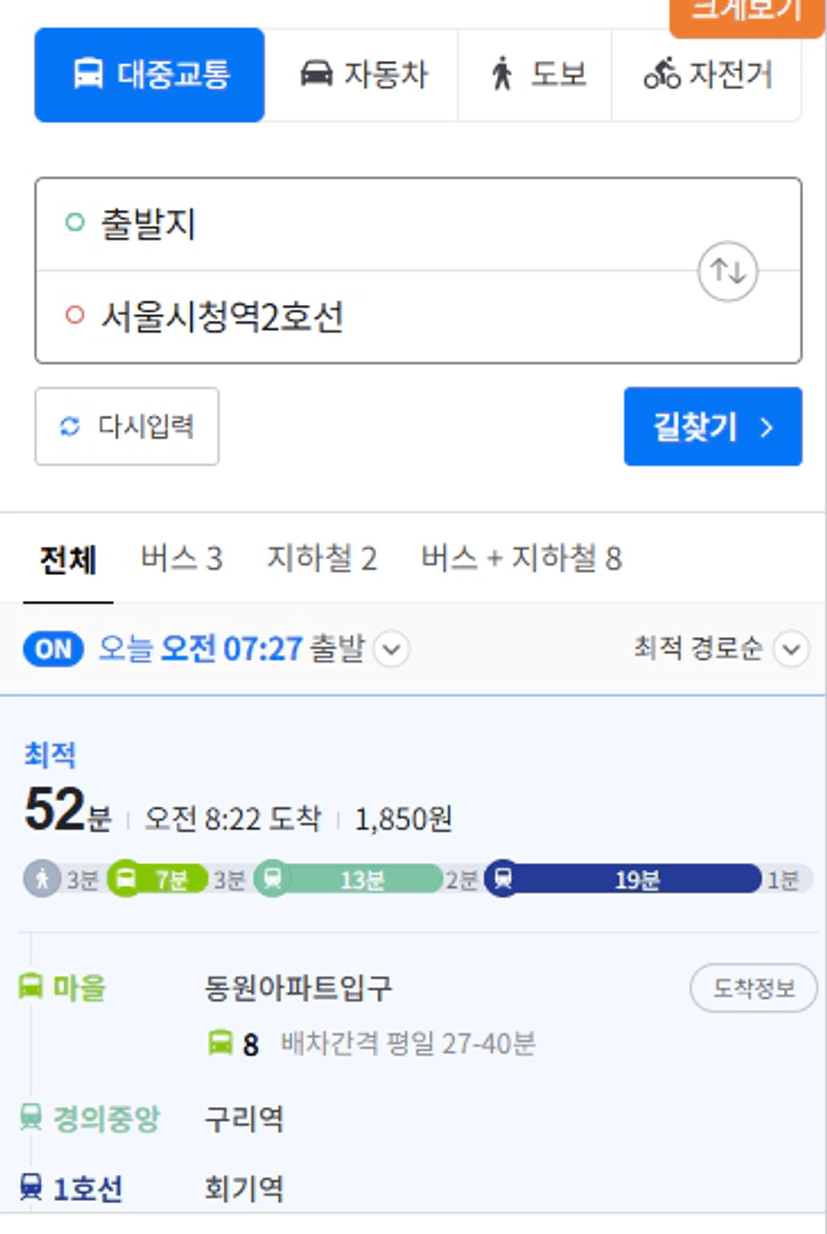Click the 길찾기 search route button
The height and width of the screenshot is (1234, 827).
click(713, 427)
